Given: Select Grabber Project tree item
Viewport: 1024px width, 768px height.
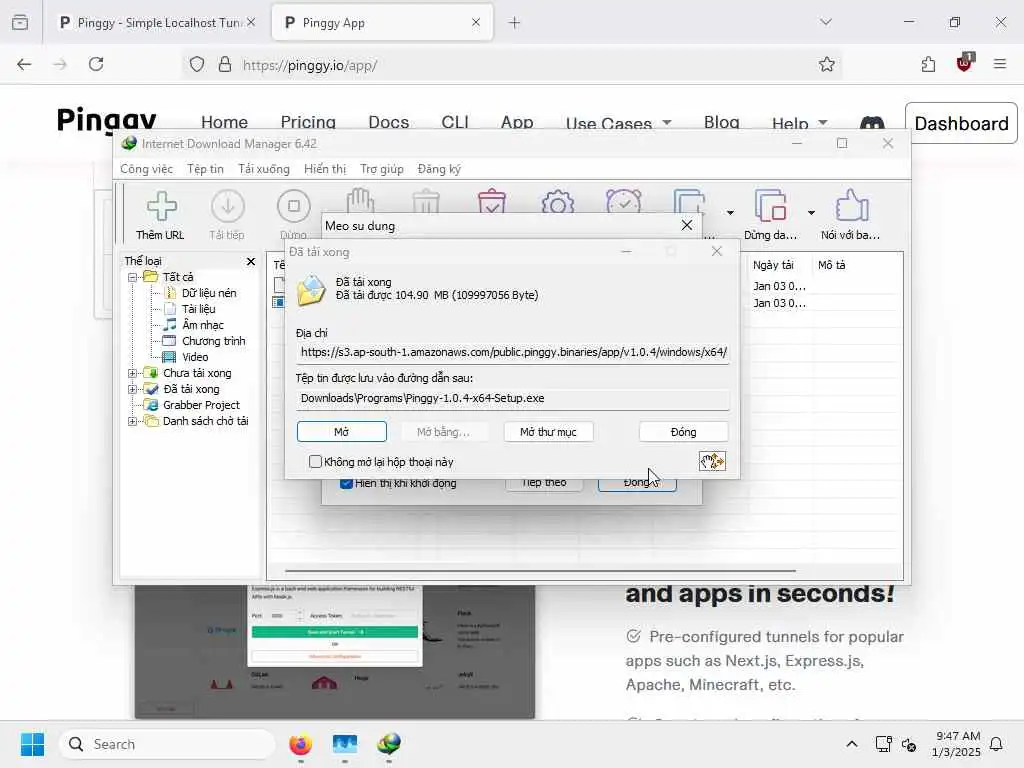Looking at the screenshot, I should click(201, 405).
